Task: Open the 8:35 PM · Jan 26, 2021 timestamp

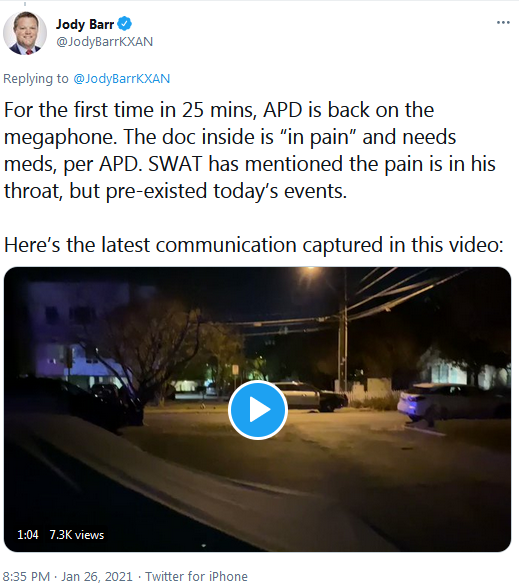Action: click(68, 576)
